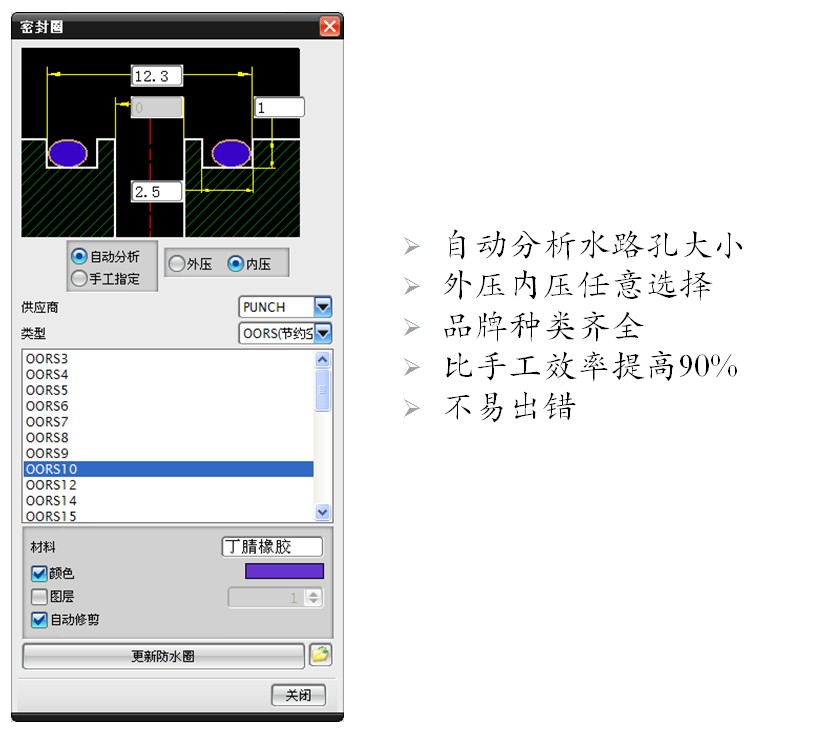
Task: Select OORS5 from the seal list
Action: coord(47,390)
